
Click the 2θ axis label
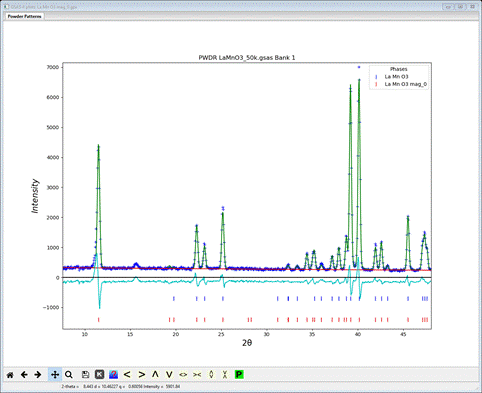(x=247, y=343)
